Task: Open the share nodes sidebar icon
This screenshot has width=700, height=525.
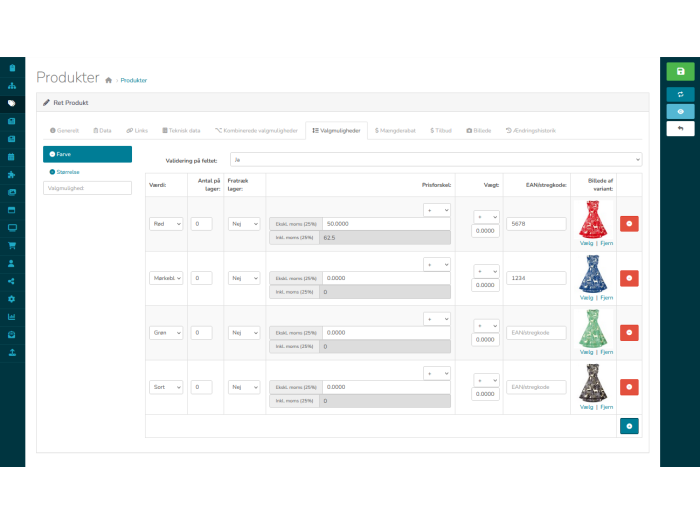Action: coord(12,281)
